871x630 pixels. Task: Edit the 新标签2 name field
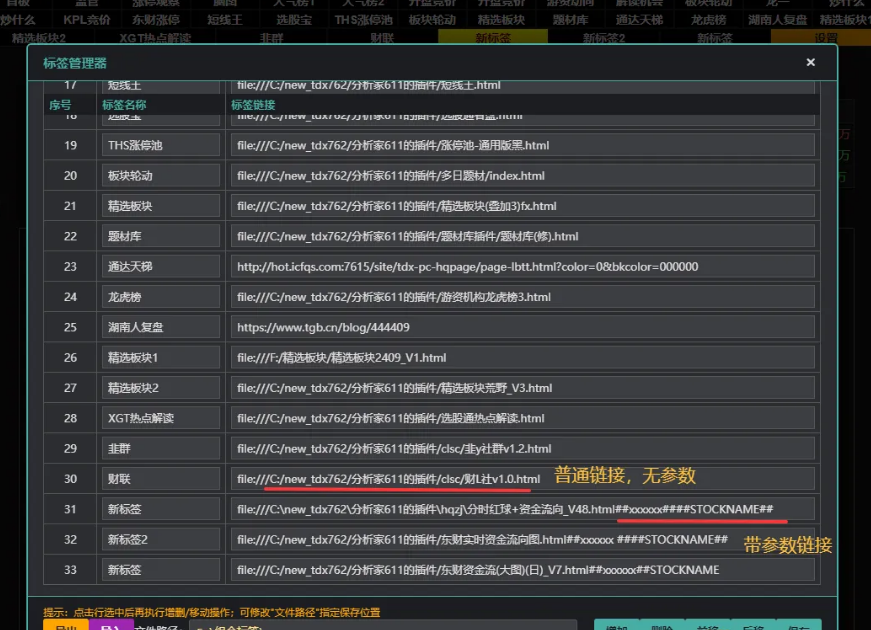(161, 539)
